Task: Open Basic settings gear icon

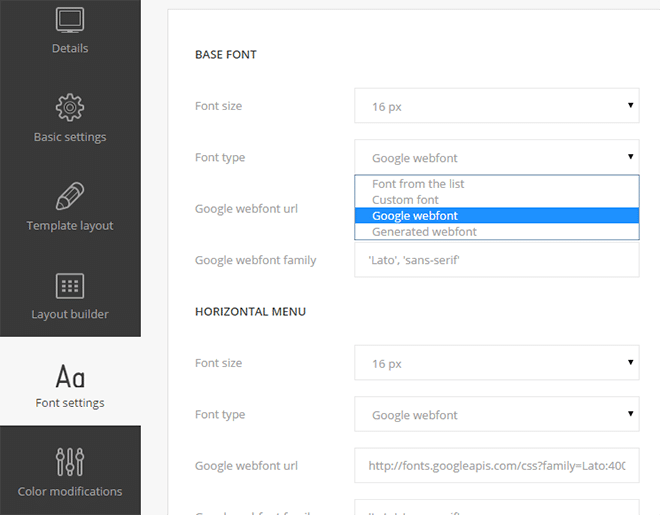Action: [70, 106]
